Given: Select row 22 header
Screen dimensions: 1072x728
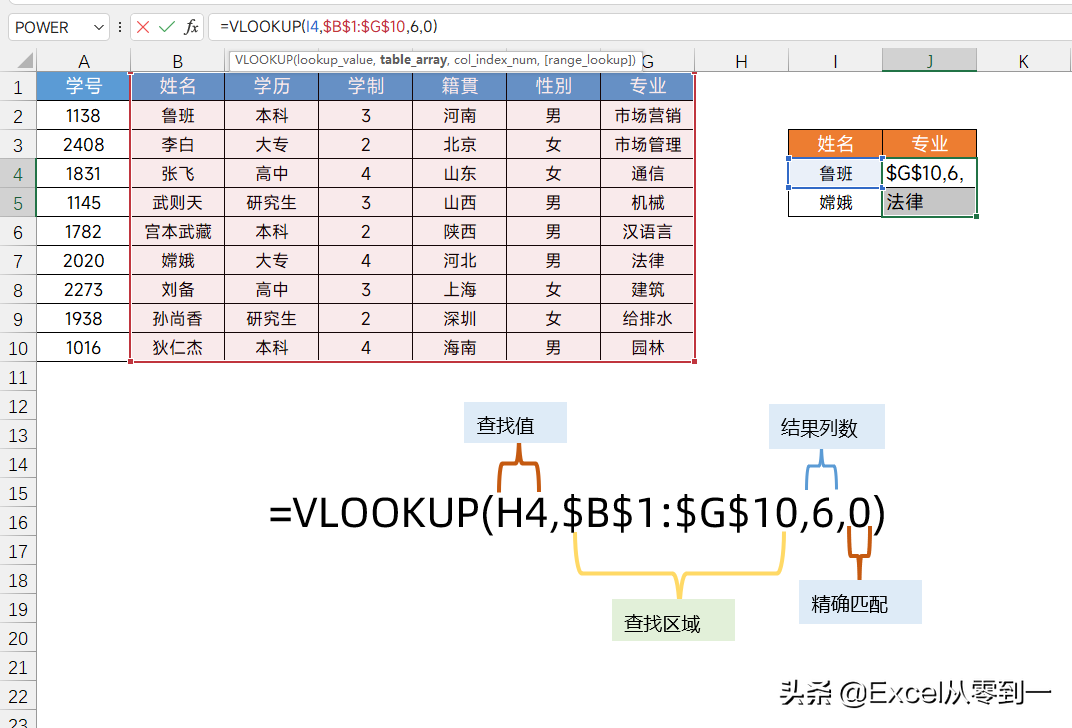Looking at the screenshot, I should (x=18, y=697).
